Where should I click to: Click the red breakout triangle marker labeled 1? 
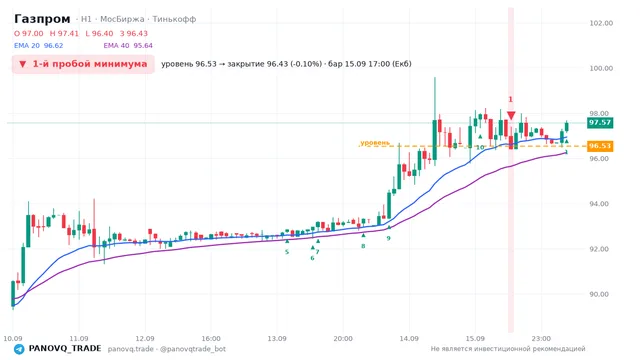[511, 115]
